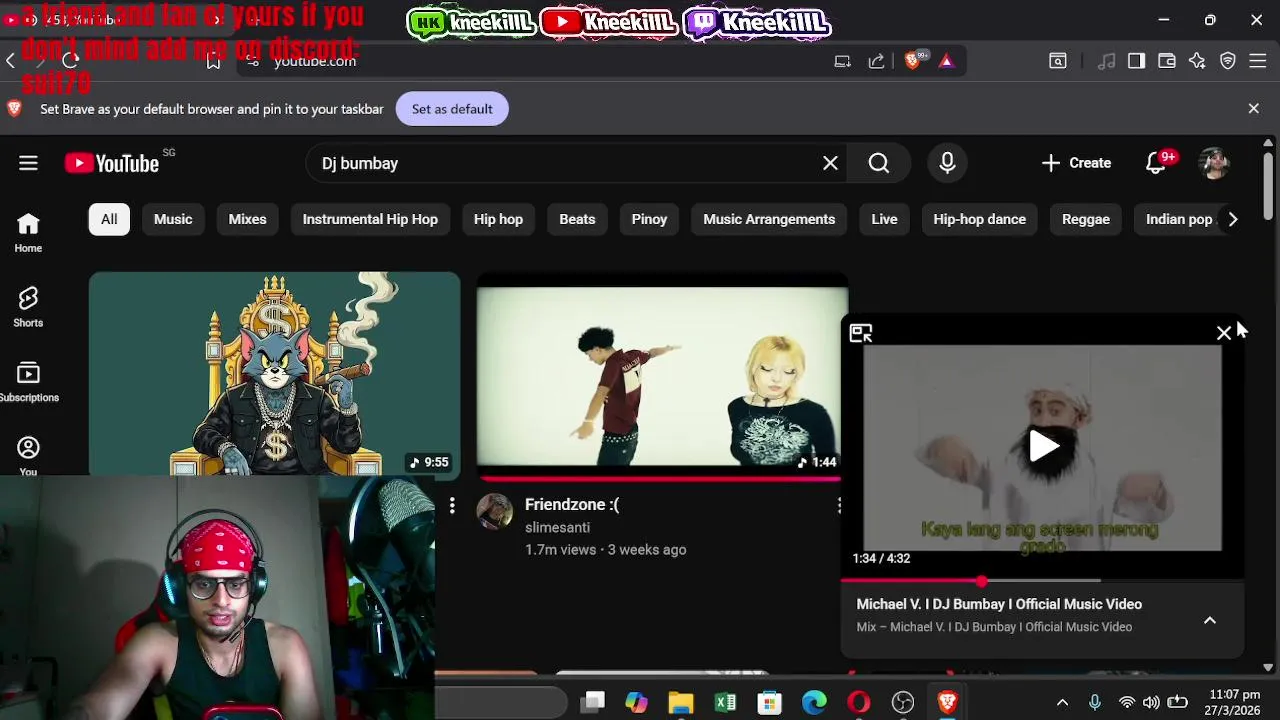This screenshot has height=720, width=1280.
Task: Open the Friendzone video three-dot menu
Action: pyautogui.click(x=839, y=506)
